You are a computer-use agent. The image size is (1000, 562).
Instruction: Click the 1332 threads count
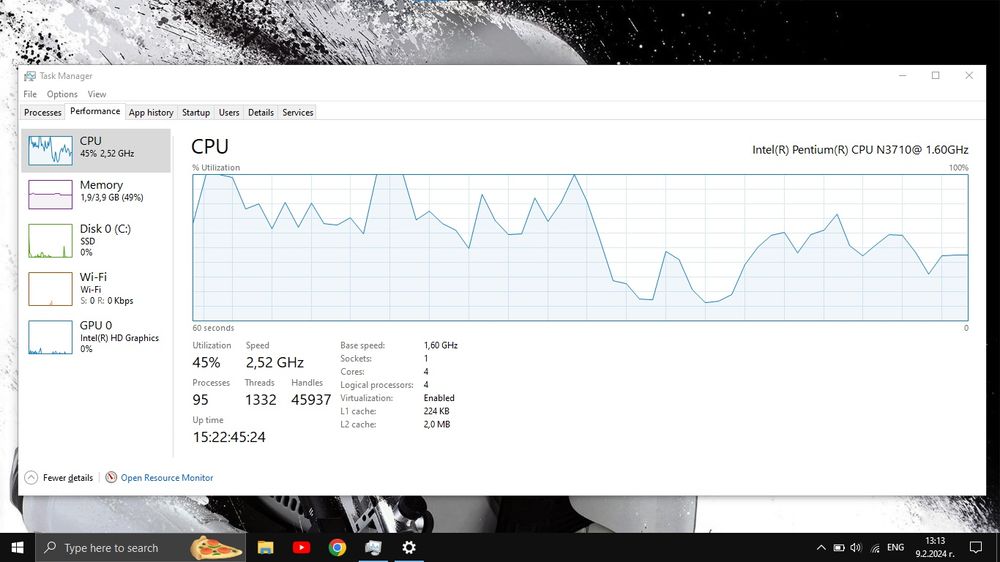click(x=261, y=400)
